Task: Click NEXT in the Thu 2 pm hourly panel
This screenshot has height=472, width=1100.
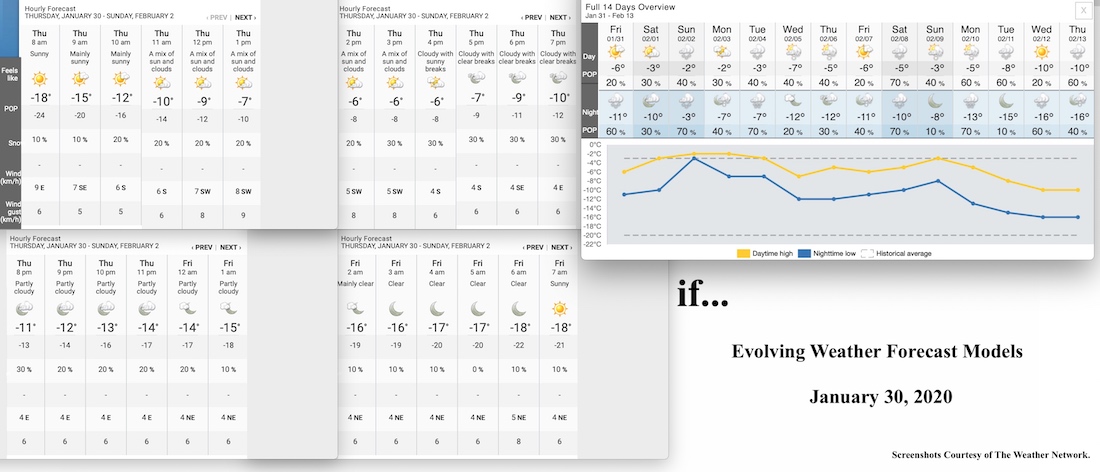Action: point(560,17)
